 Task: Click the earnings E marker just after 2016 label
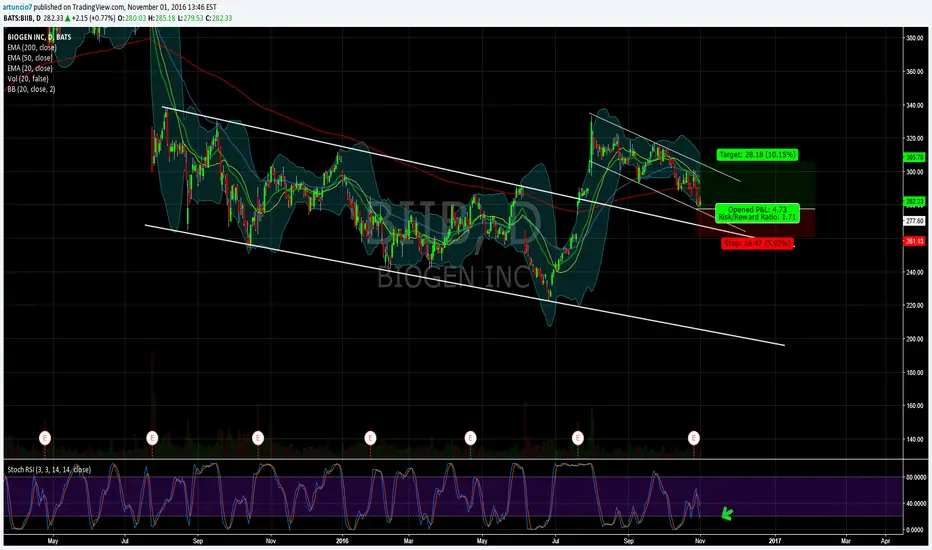point(370,438)
